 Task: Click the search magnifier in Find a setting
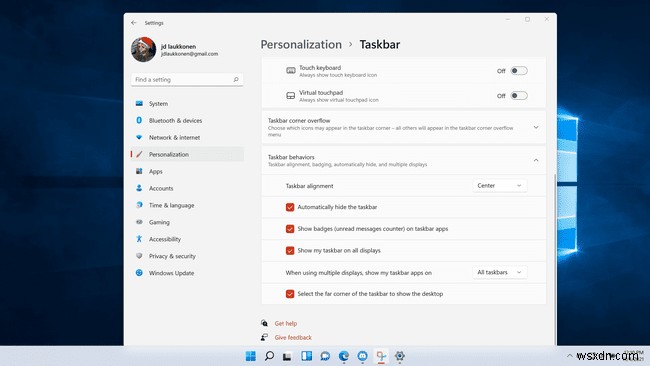click(236, 80)
